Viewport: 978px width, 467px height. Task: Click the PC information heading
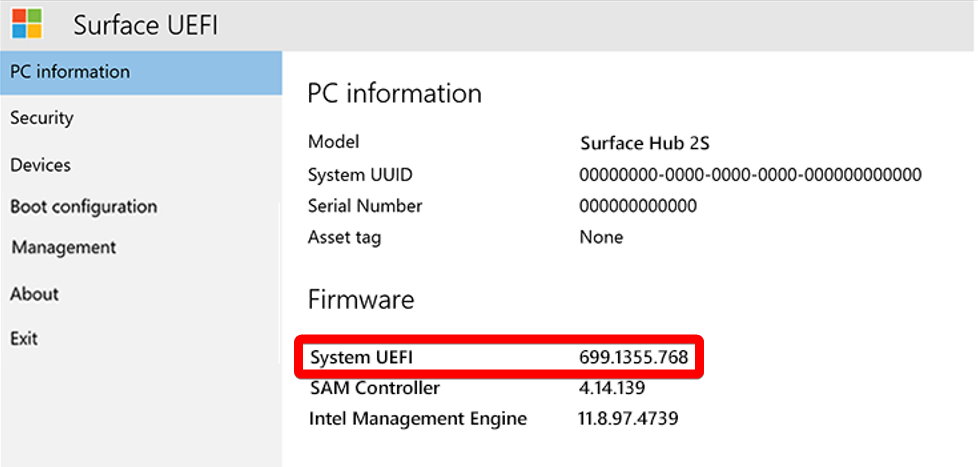tap(395, 94)
